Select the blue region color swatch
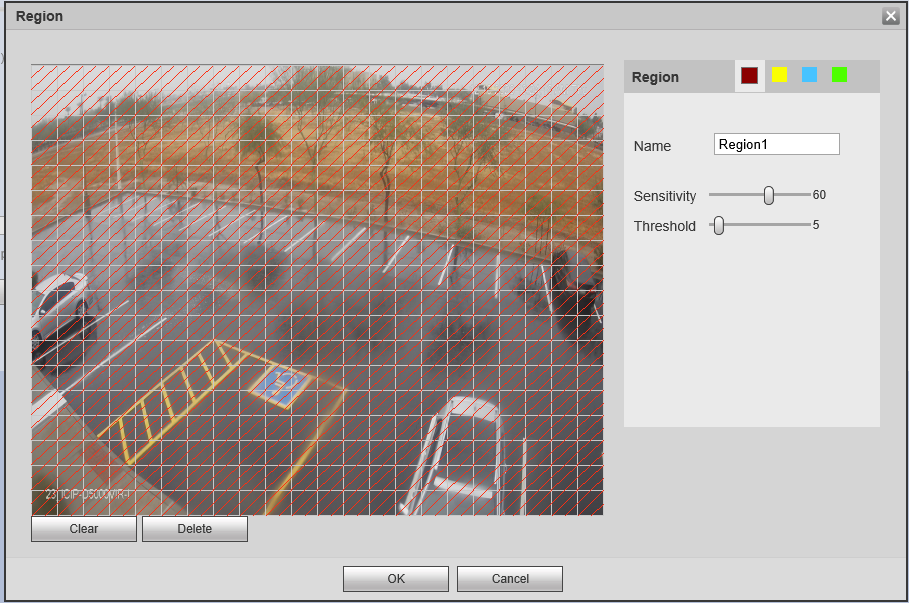The width and height of the screenshot is (909, 603). click(809, 75)
